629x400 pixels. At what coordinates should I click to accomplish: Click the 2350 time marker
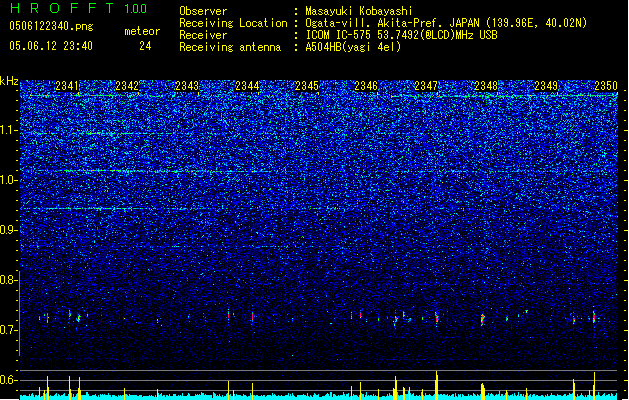click(606, 86)
